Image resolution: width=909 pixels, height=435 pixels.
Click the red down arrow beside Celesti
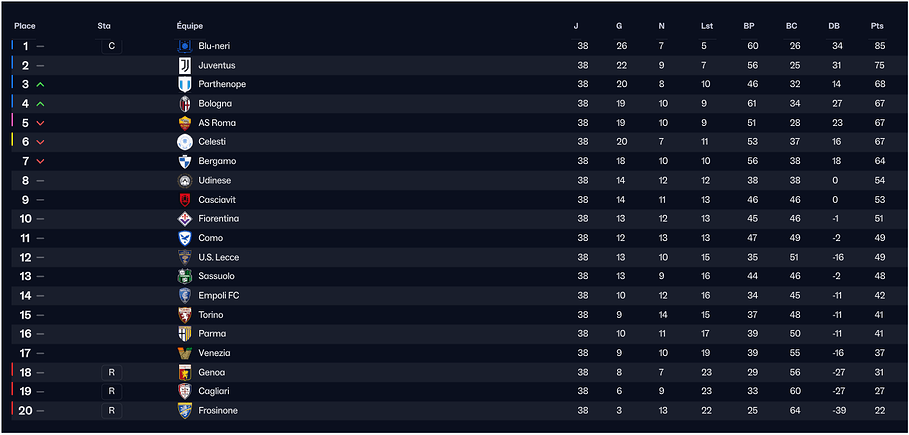(x=40, y=142)
